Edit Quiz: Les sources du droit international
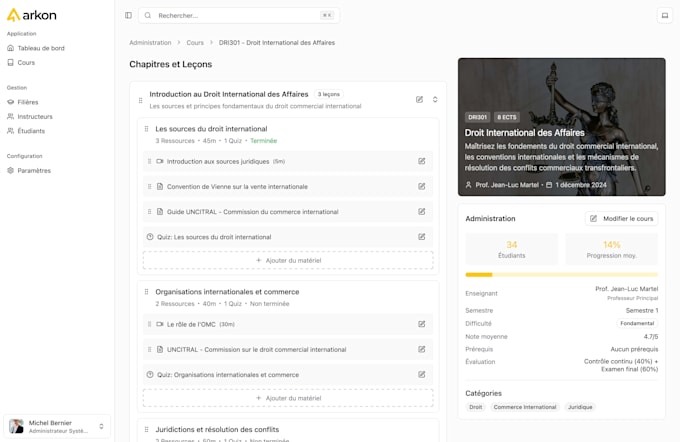Screen dimensions: 680x442 click(422, 237)
